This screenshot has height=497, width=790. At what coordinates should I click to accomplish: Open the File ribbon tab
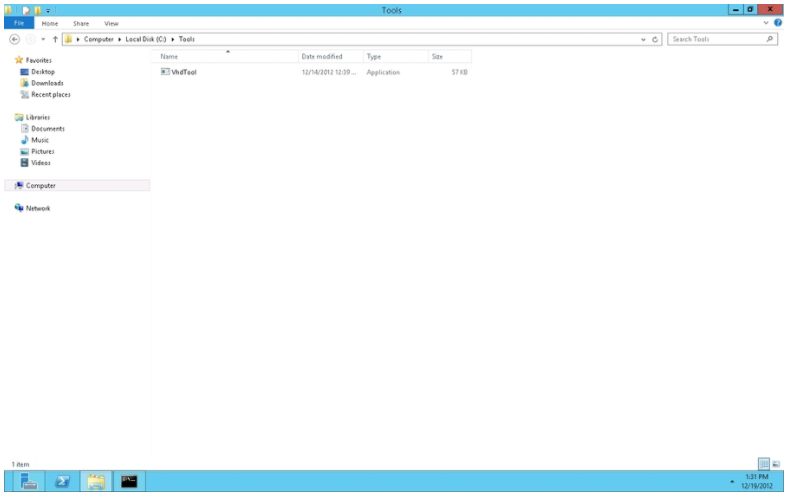tap(19, 23)
